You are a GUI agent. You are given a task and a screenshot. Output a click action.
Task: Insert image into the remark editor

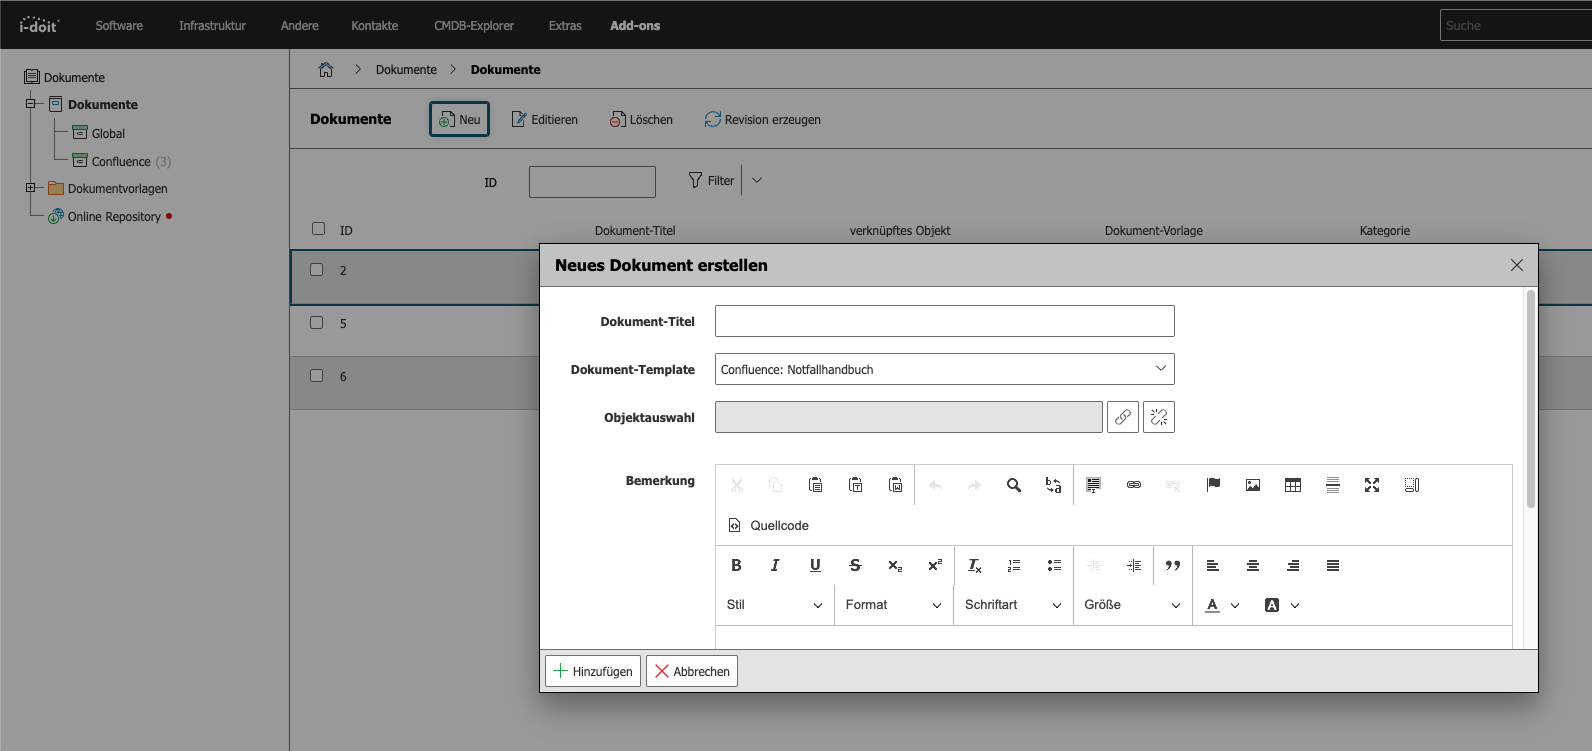pyautogui.click(x=1252, y=485)
